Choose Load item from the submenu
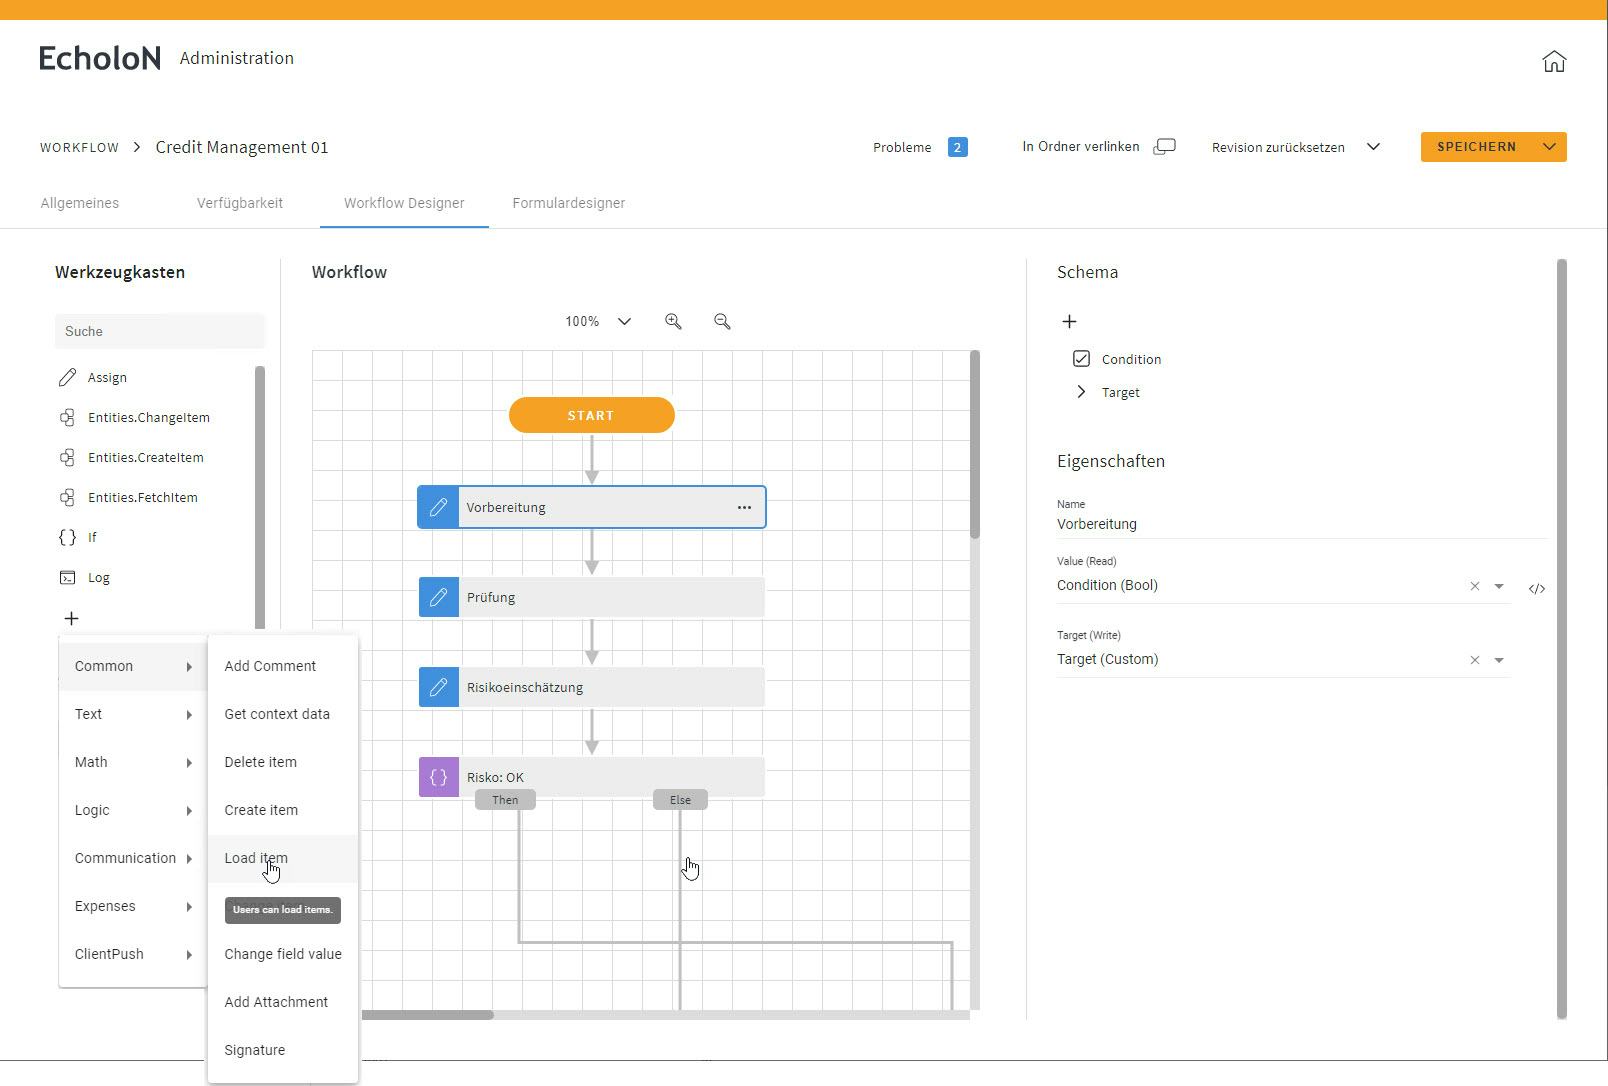1608x1086 pixels. (x=283, y=858)
